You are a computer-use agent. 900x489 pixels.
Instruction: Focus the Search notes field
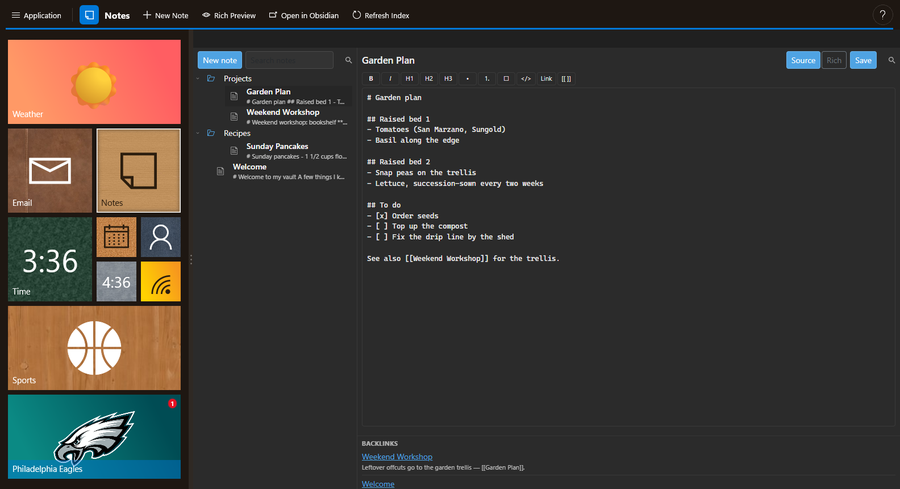pos(289,60)
